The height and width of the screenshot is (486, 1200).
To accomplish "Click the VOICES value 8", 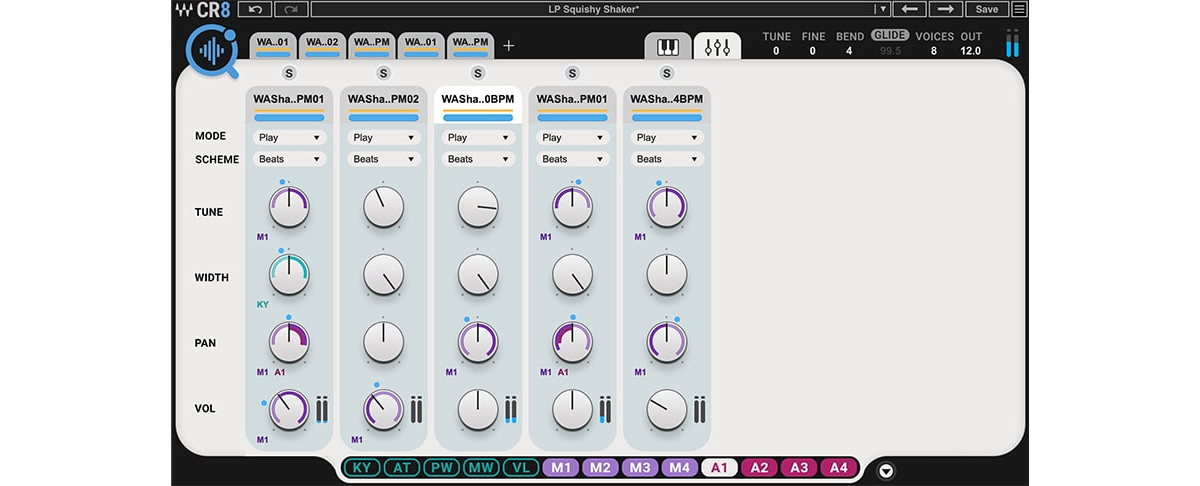I will coord(934,50).
